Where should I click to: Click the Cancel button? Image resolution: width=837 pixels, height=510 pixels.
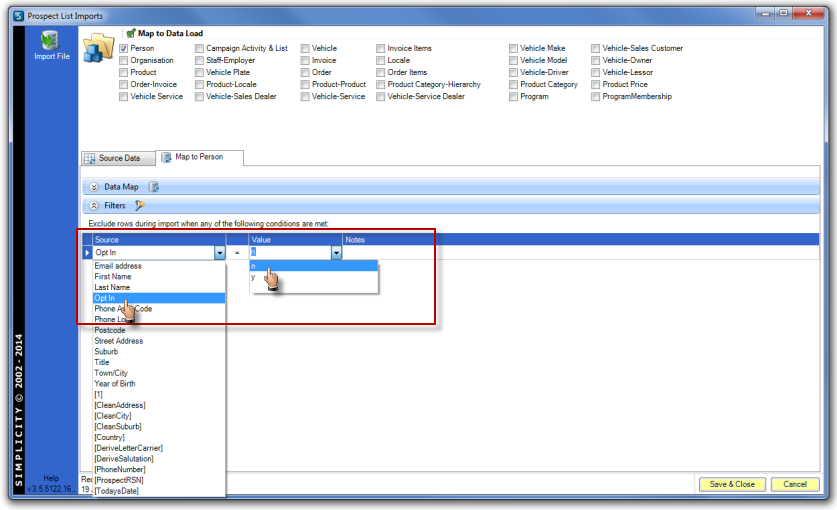click(795, 484)
